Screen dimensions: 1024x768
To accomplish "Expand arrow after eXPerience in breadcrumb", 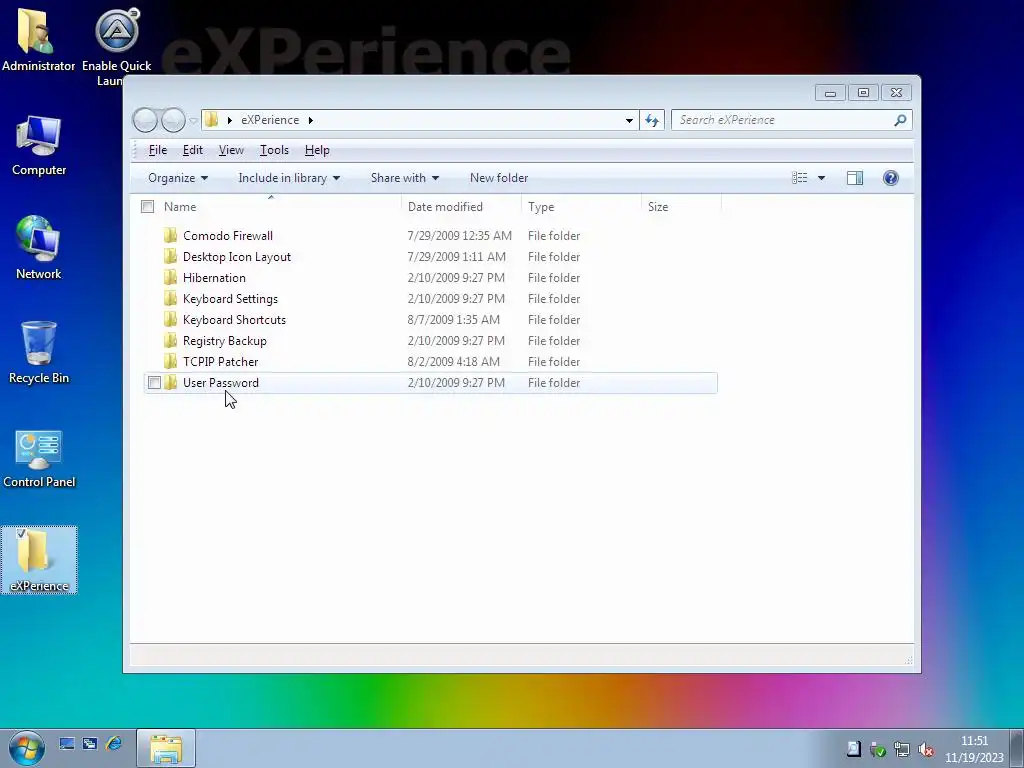I will (x=311, y=120).
